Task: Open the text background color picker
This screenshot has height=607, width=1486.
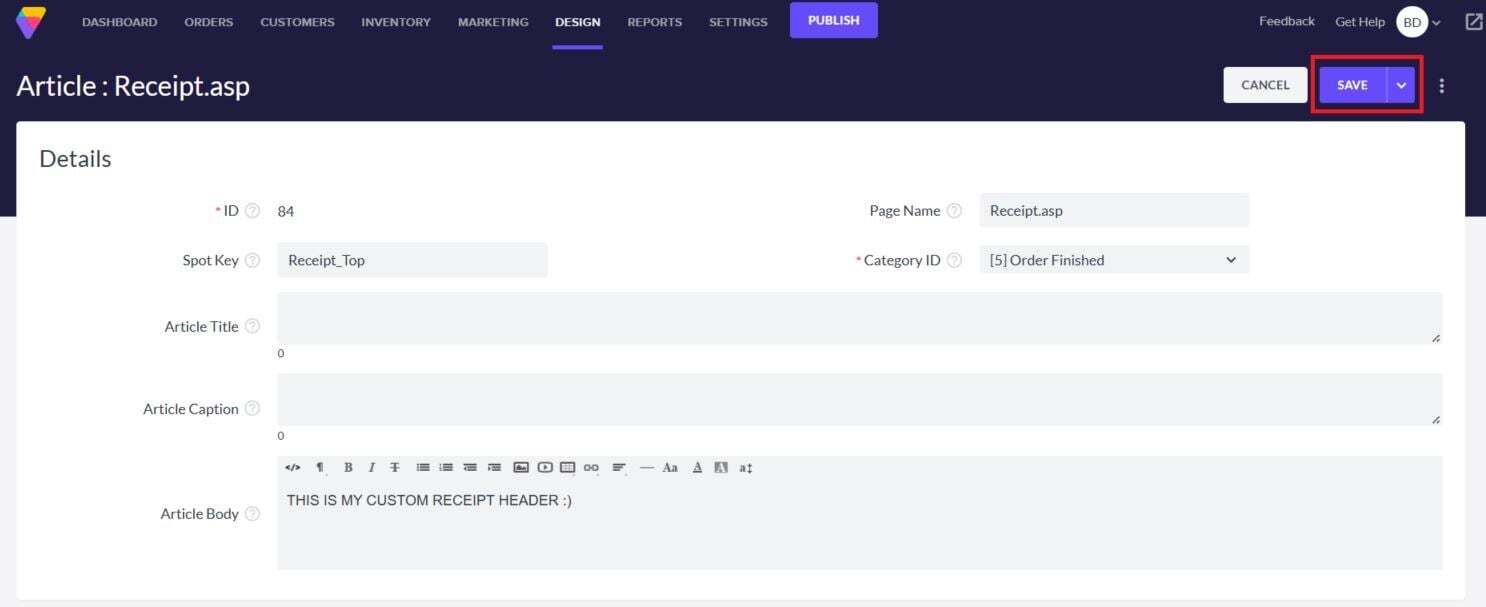Action: click(721, 467)
